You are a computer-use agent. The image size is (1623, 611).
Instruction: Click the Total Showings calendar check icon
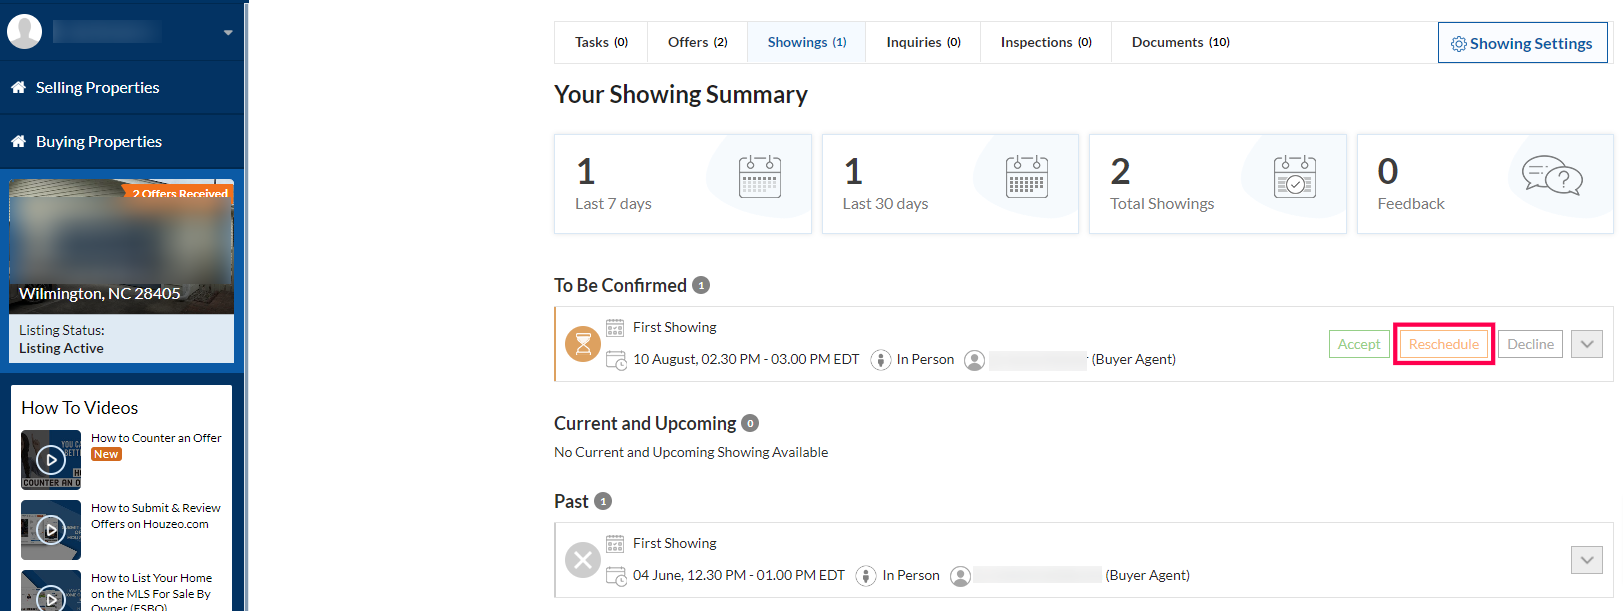click(x=1294, y=177)
